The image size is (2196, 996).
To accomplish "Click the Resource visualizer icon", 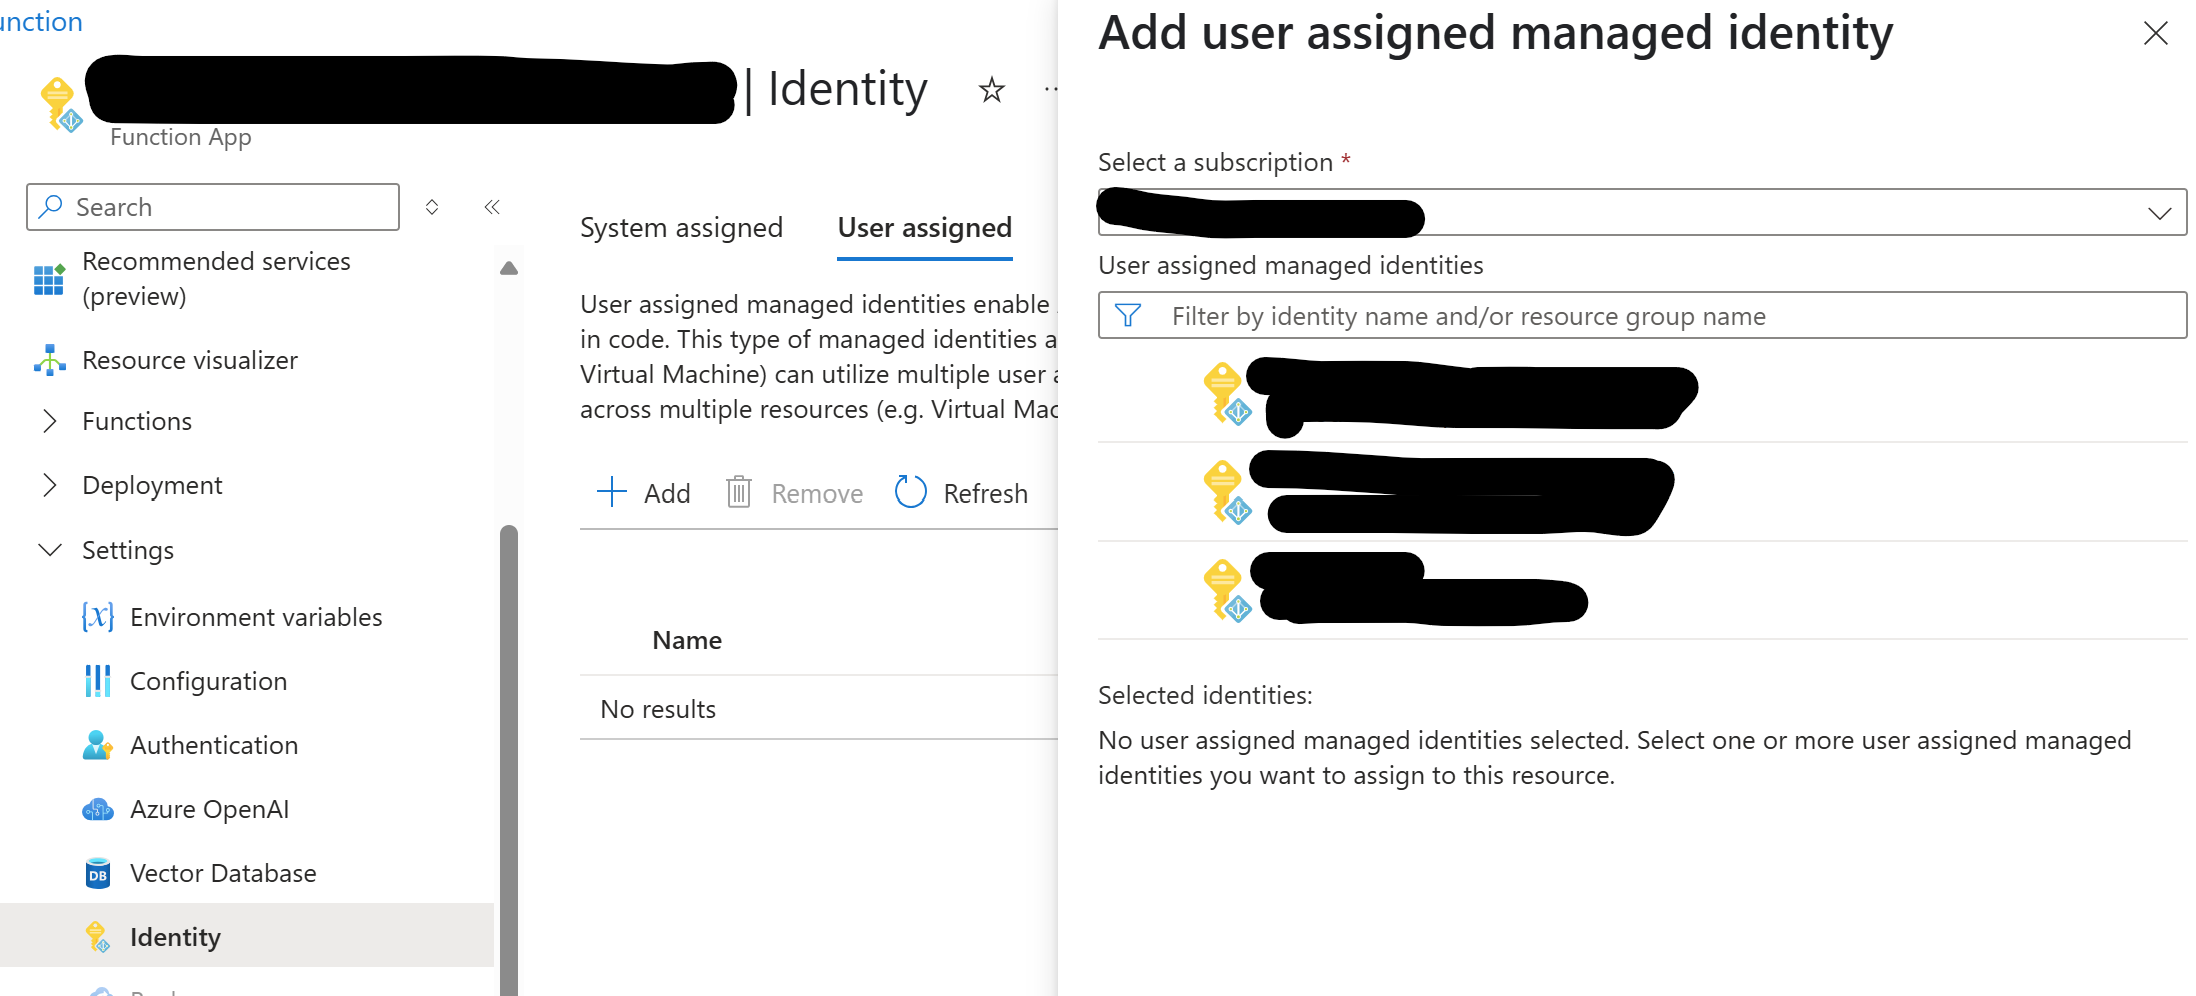I will click(x=49, y=360).
